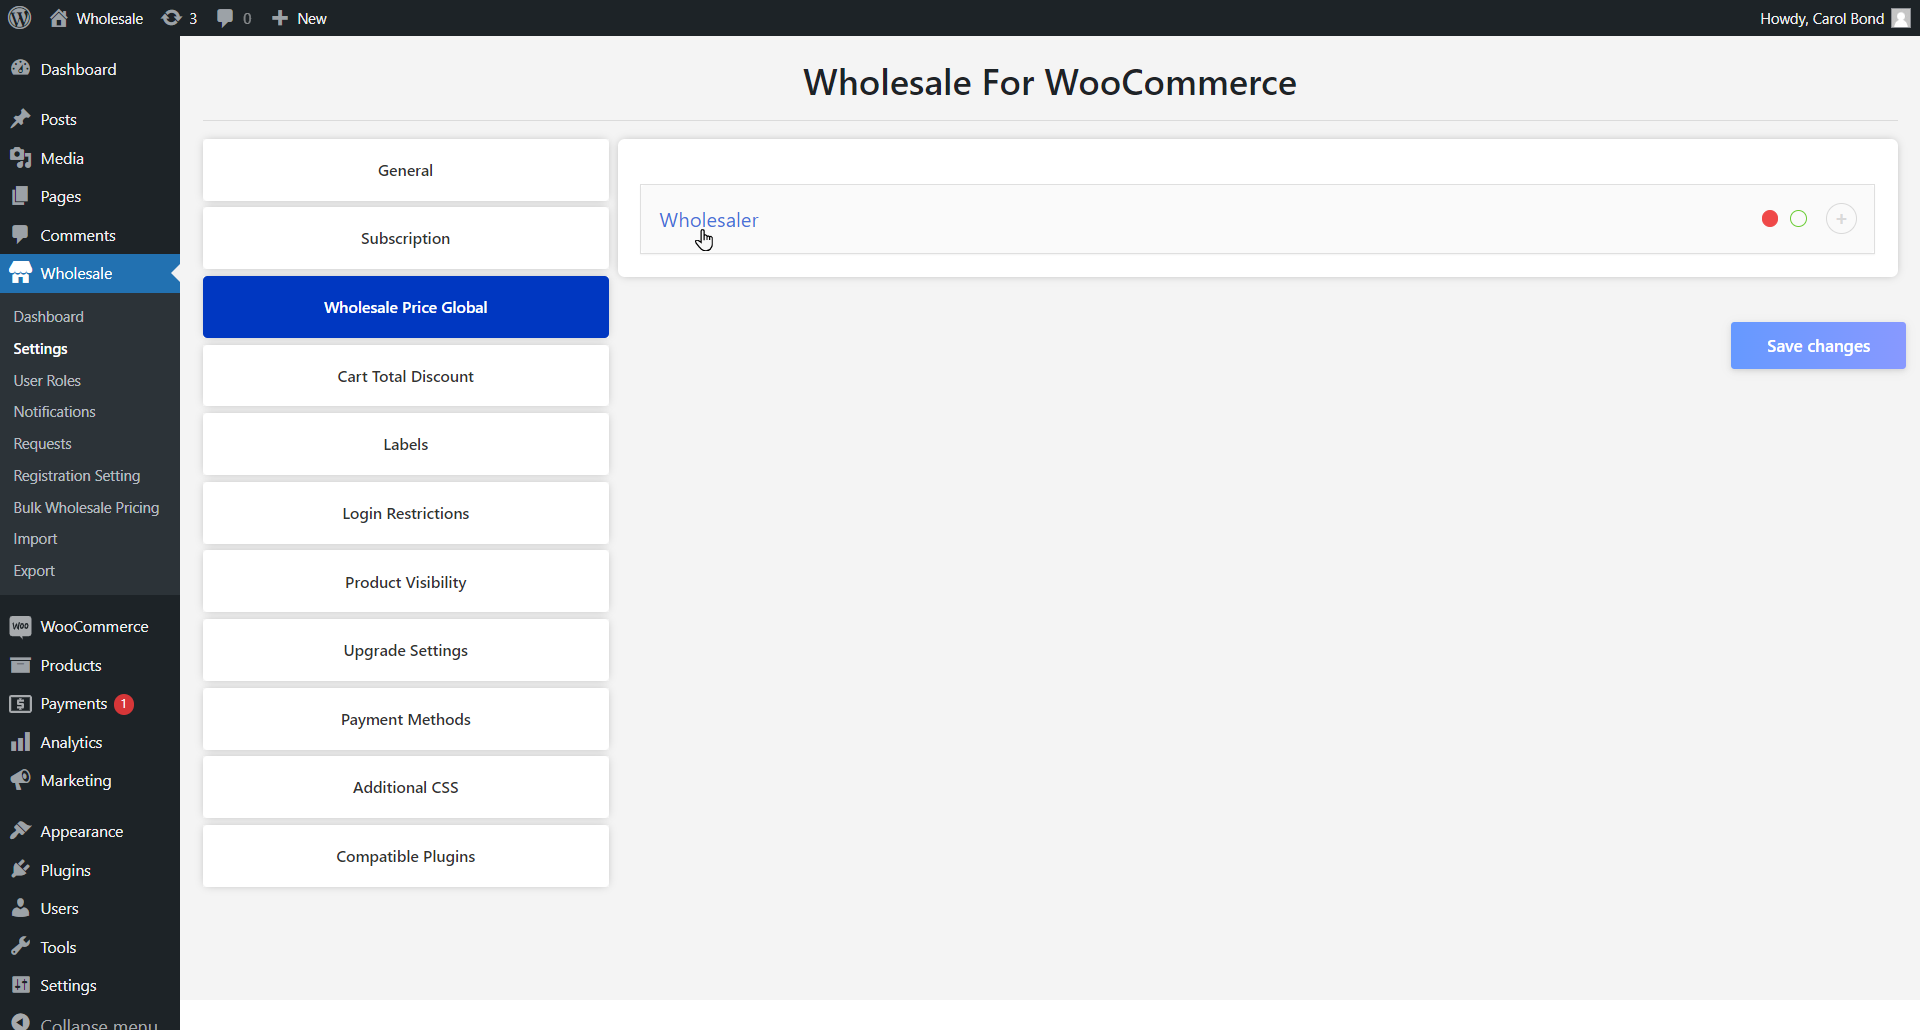The height and width of the screenshot is (1030, 1920).
Task: Click the Products archive icon
Action: coord(20,665)
